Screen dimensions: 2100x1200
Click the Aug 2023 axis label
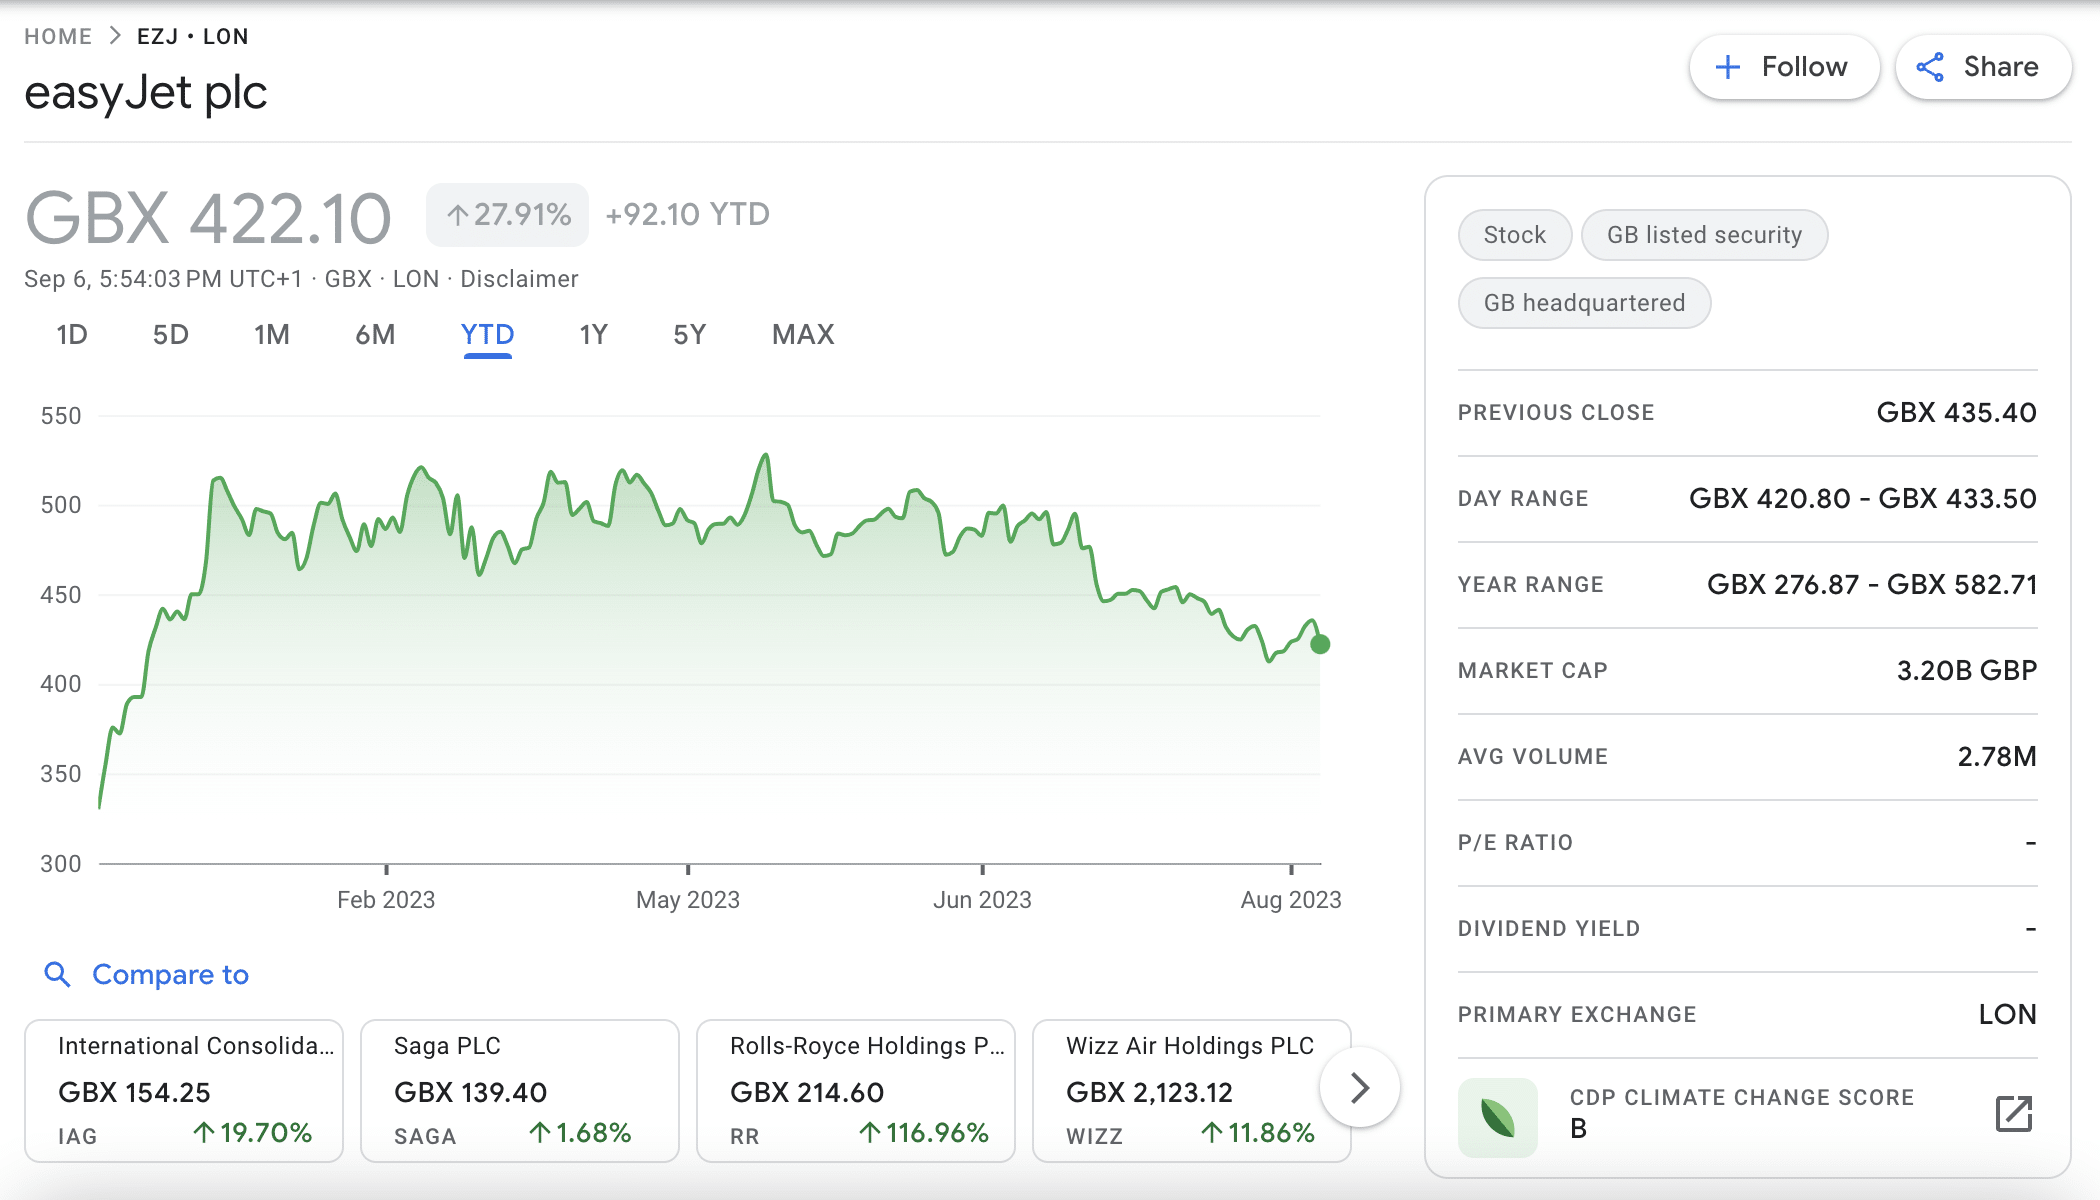tap(1291, 900)
